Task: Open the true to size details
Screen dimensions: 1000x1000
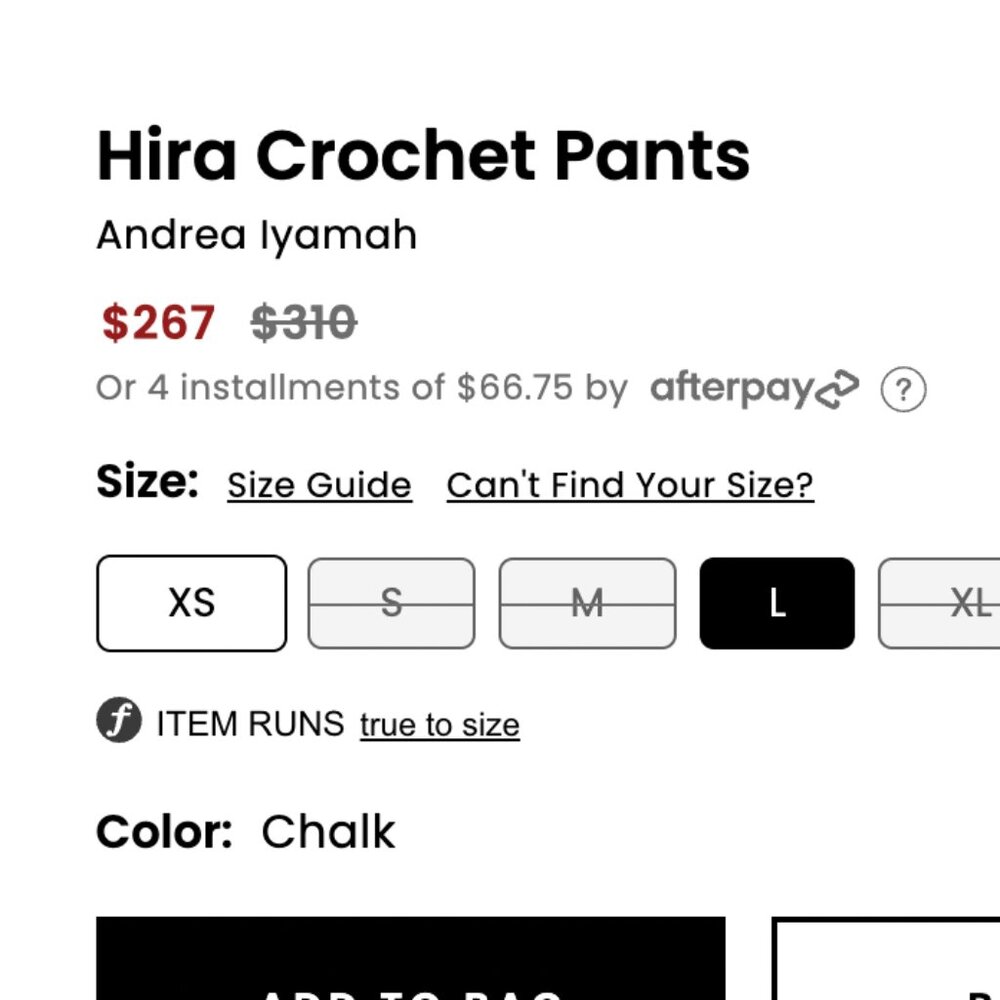Action: (x=438, y=724)
